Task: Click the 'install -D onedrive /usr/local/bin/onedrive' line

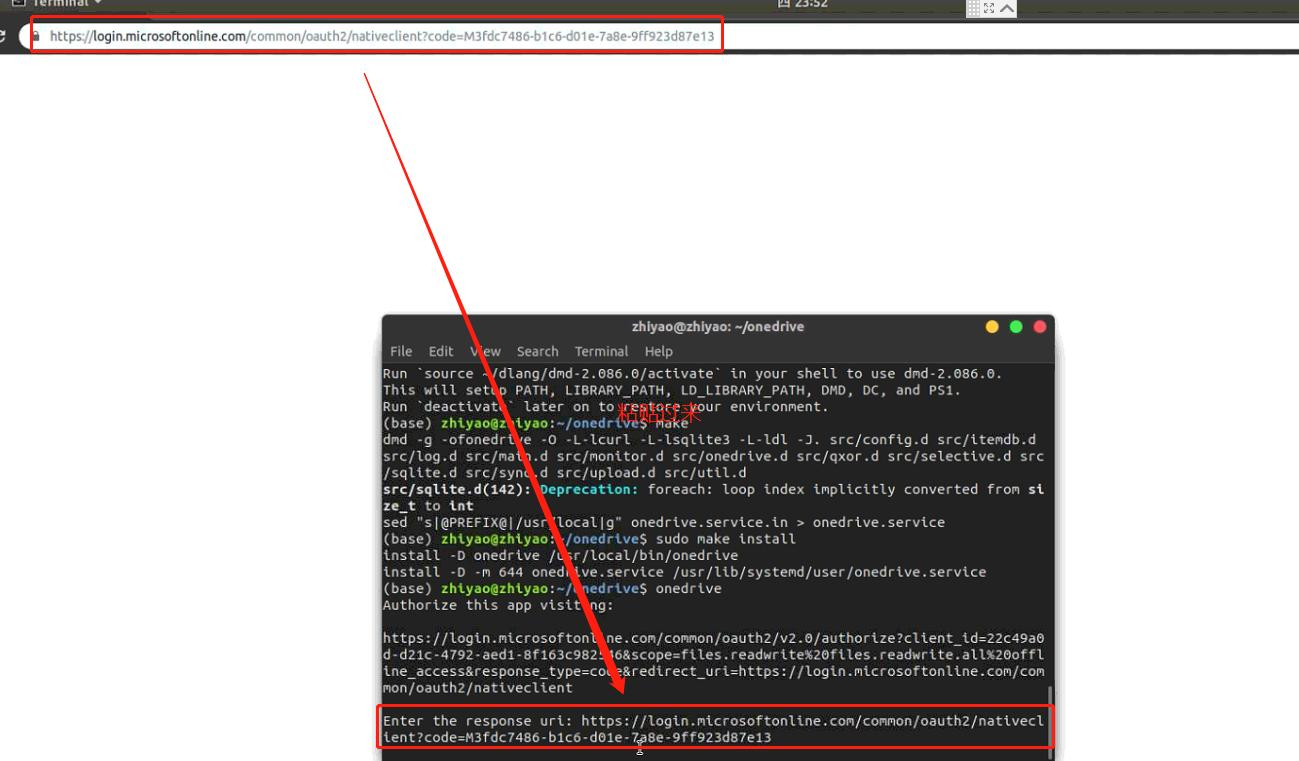Action: coord(560,555)
